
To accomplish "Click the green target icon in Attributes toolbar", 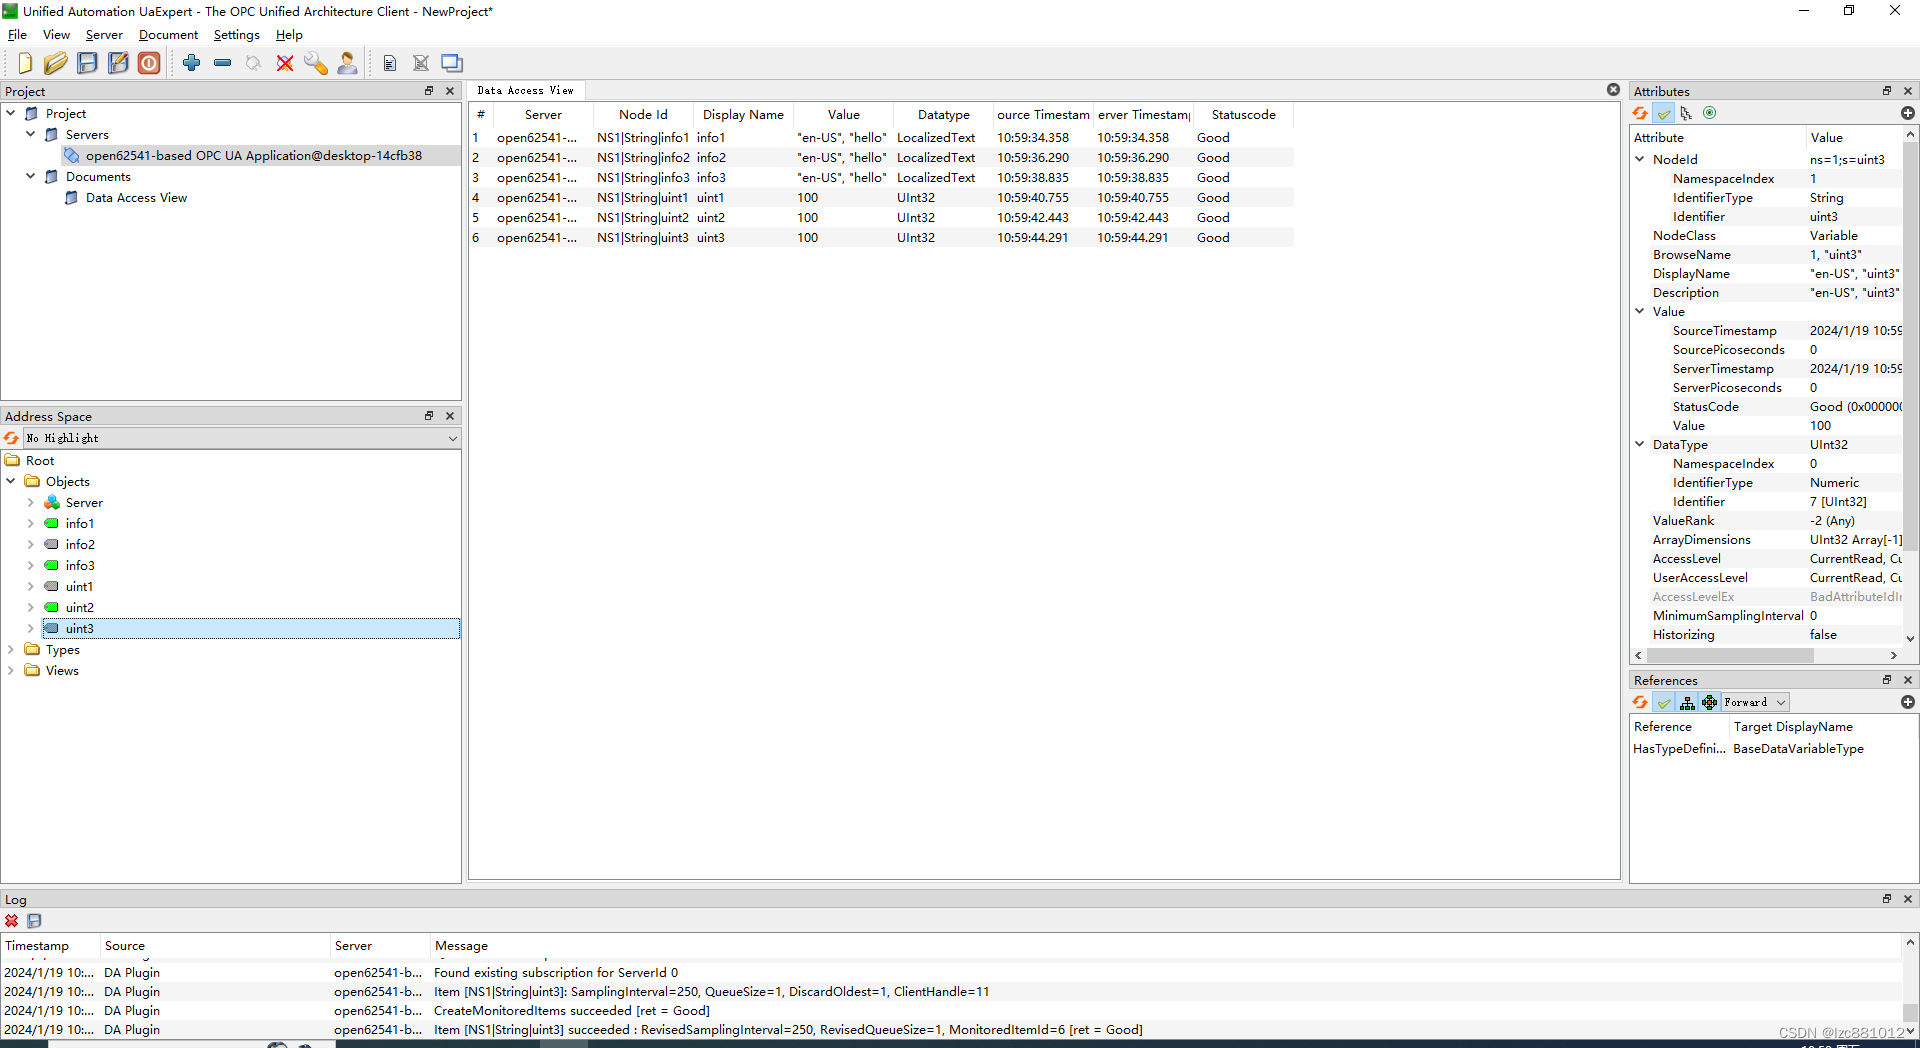I will coord(1709,113).
